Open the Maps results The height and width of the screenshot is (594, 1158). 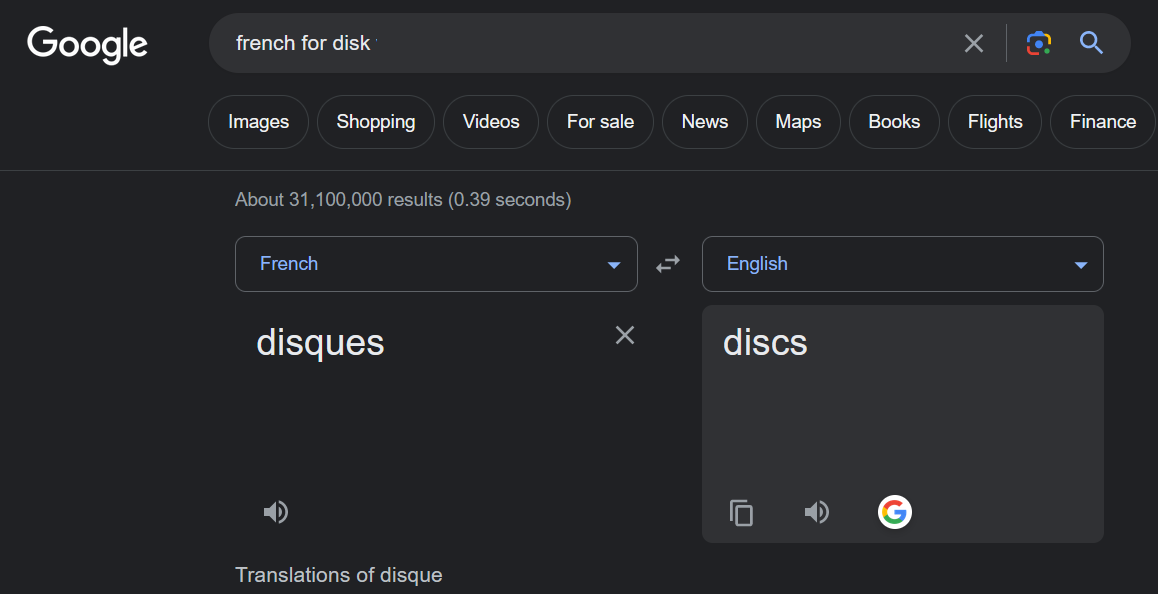tap(797, 122)
